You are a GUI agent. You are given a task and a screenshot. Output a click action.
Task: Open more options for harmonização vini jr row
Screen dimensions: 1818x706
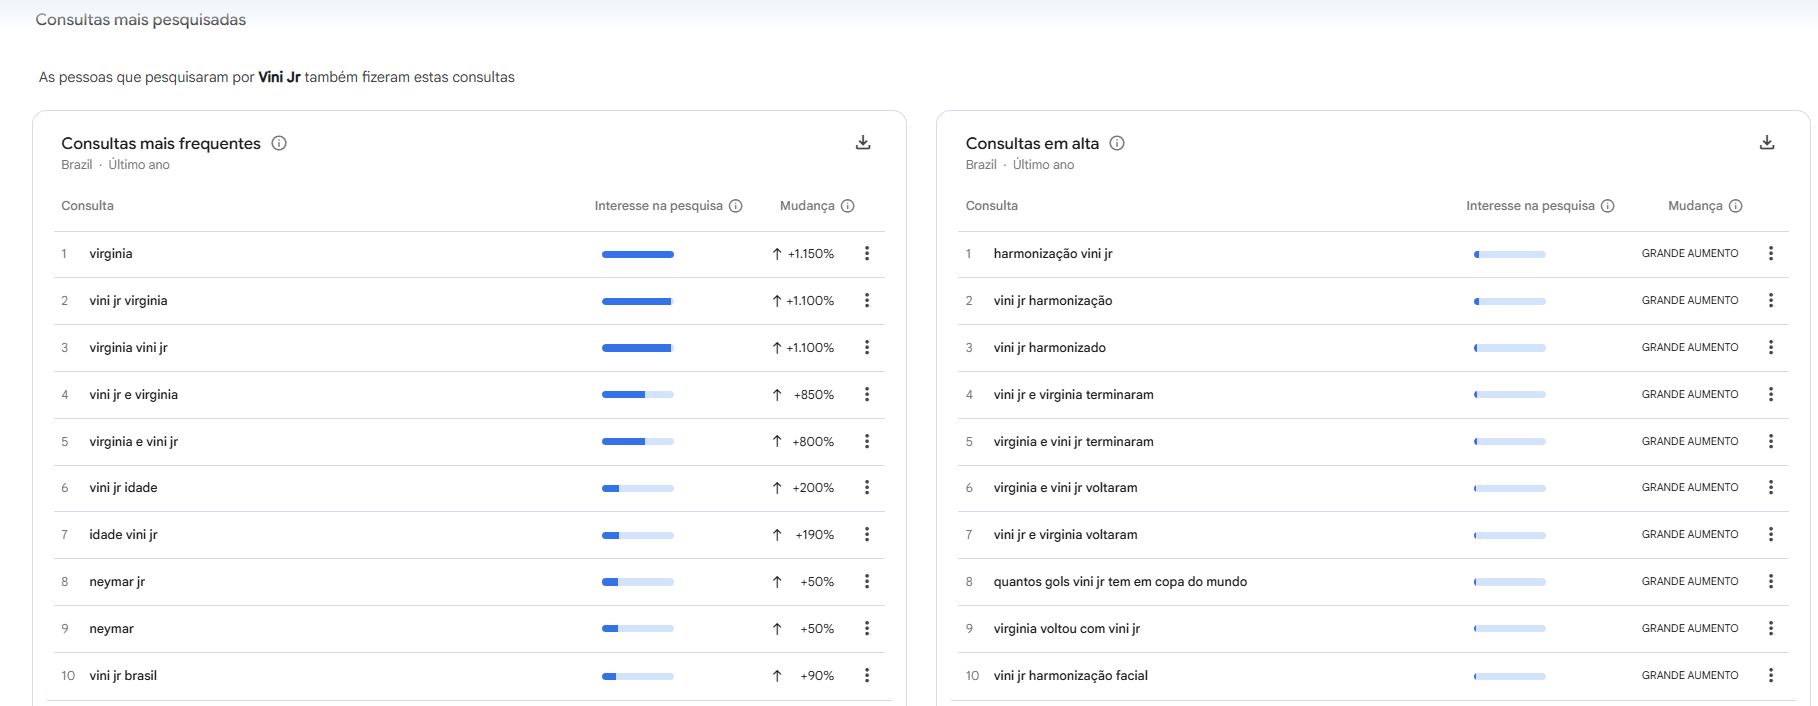pos(1771,254)
